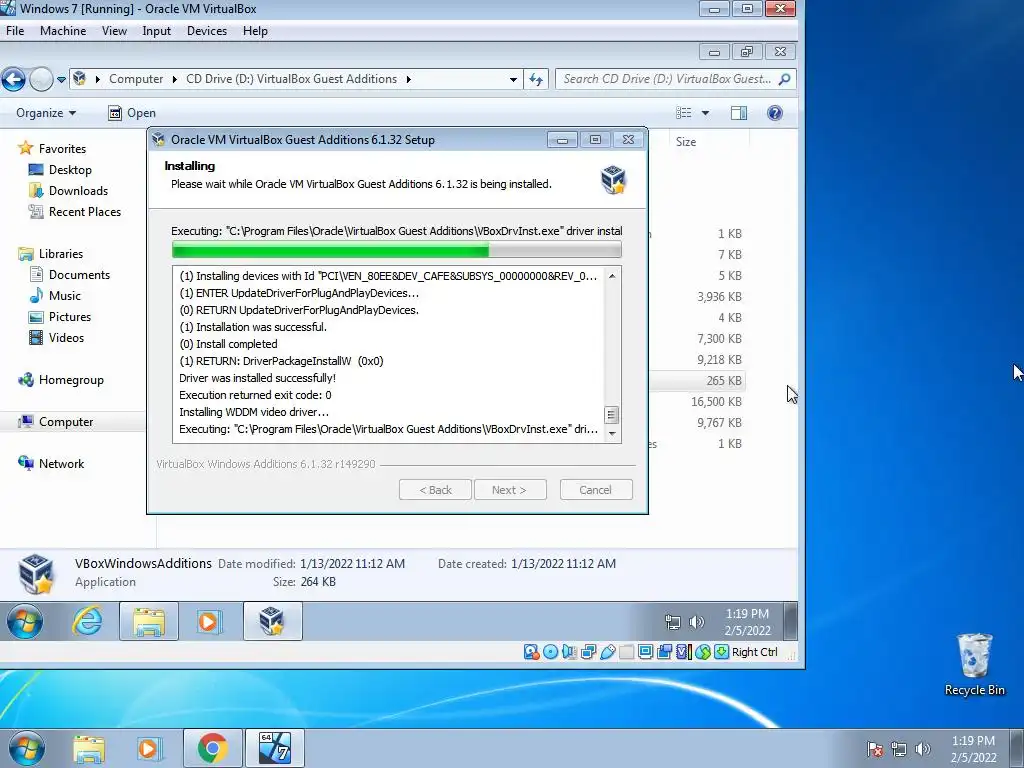
Task: Expand the arrow after CD Drive breadcrumb
Action: point(409,79)
